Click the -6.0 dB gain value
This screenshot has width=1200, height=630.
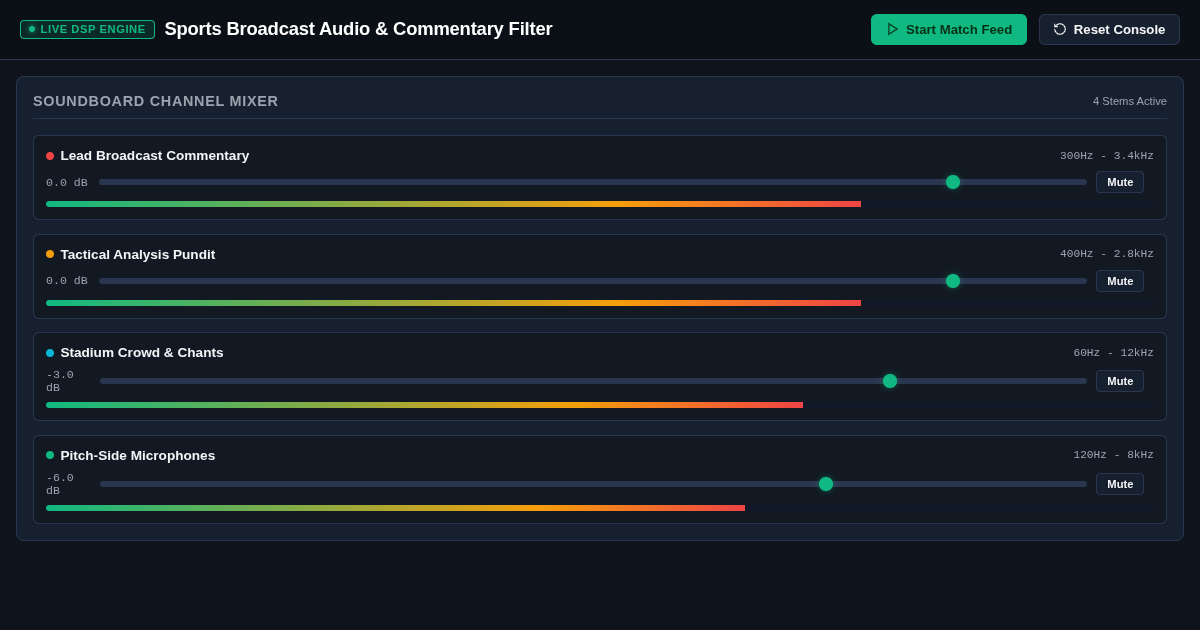coord(60,484)
